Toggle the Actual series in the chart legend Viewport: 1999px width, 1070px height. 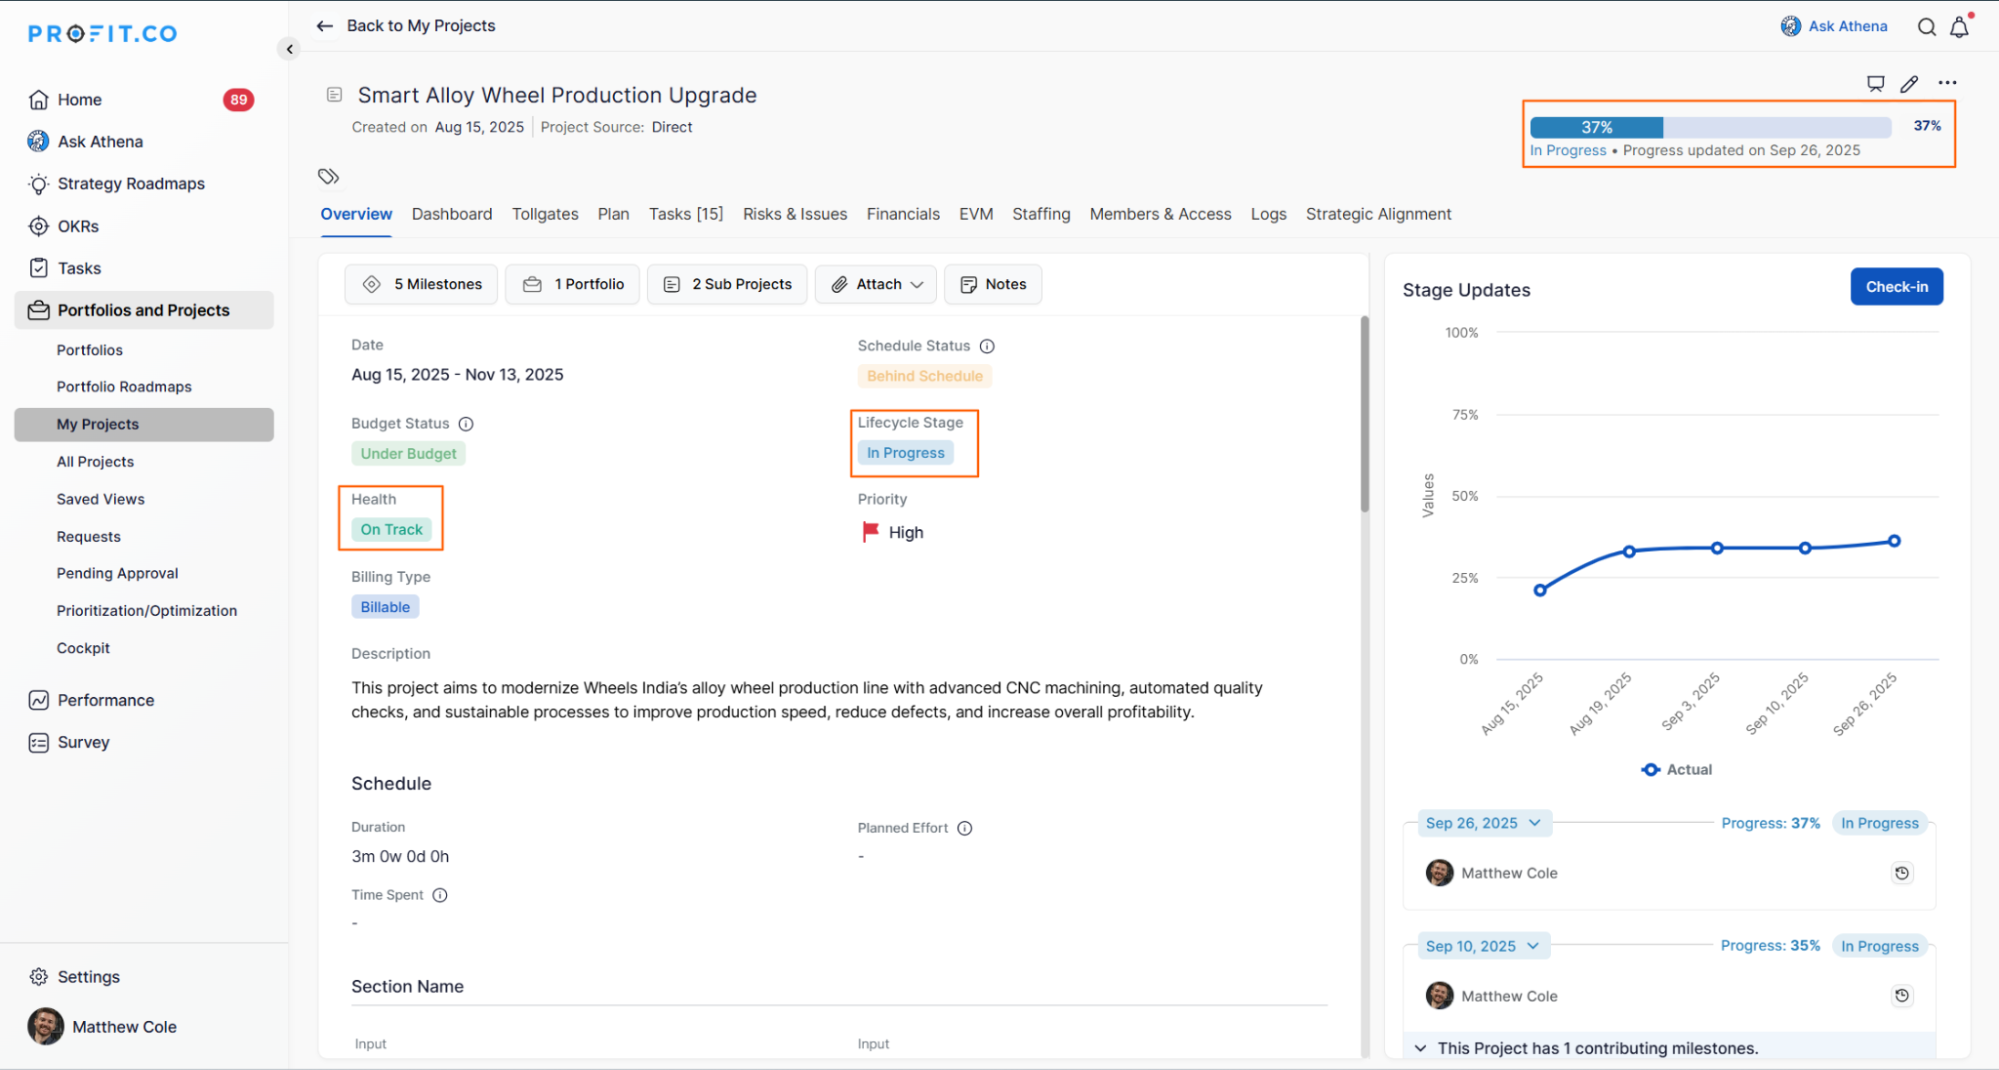[x=1677, y=769]
